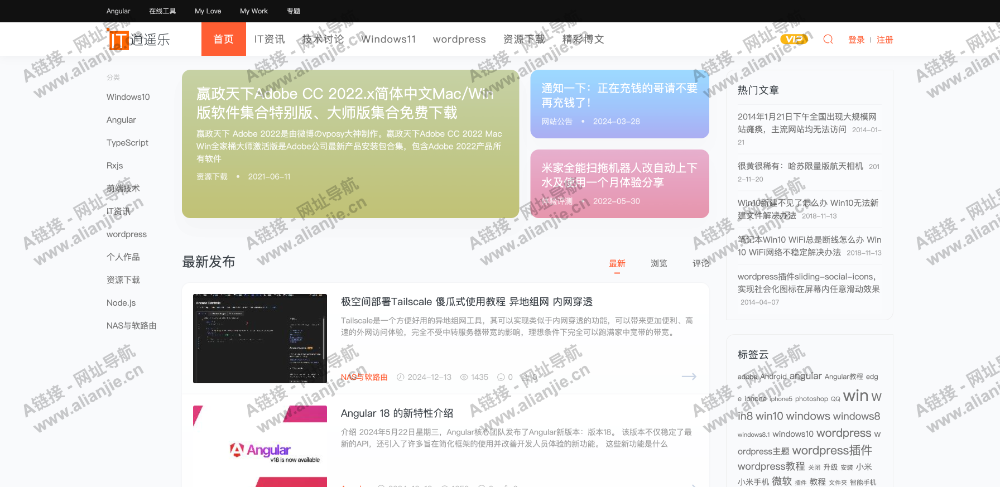Open the pink 米家全能扫拖机器人 card
This screenshot has width=1000, height=487.
619,184
